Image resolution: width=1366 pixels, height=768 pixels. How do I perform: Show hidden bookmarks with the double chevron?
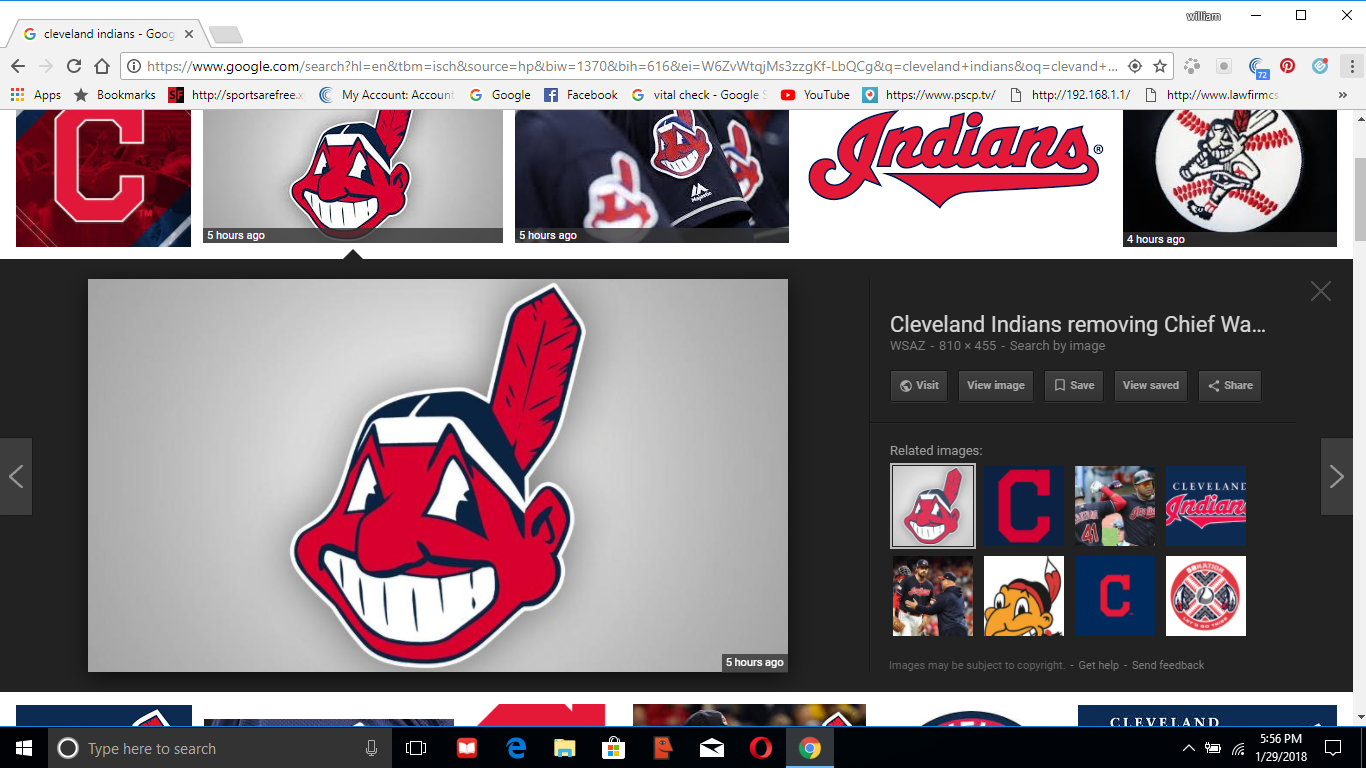(x=1343, y=95)
